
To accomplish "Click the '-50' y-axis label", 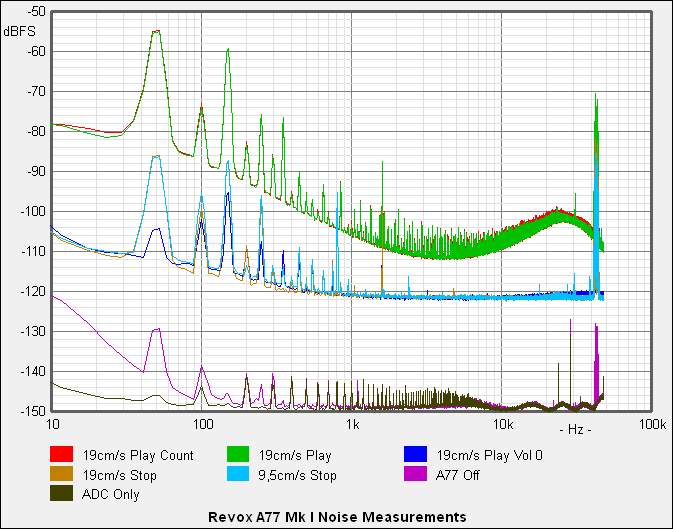I will click(36, 12).
